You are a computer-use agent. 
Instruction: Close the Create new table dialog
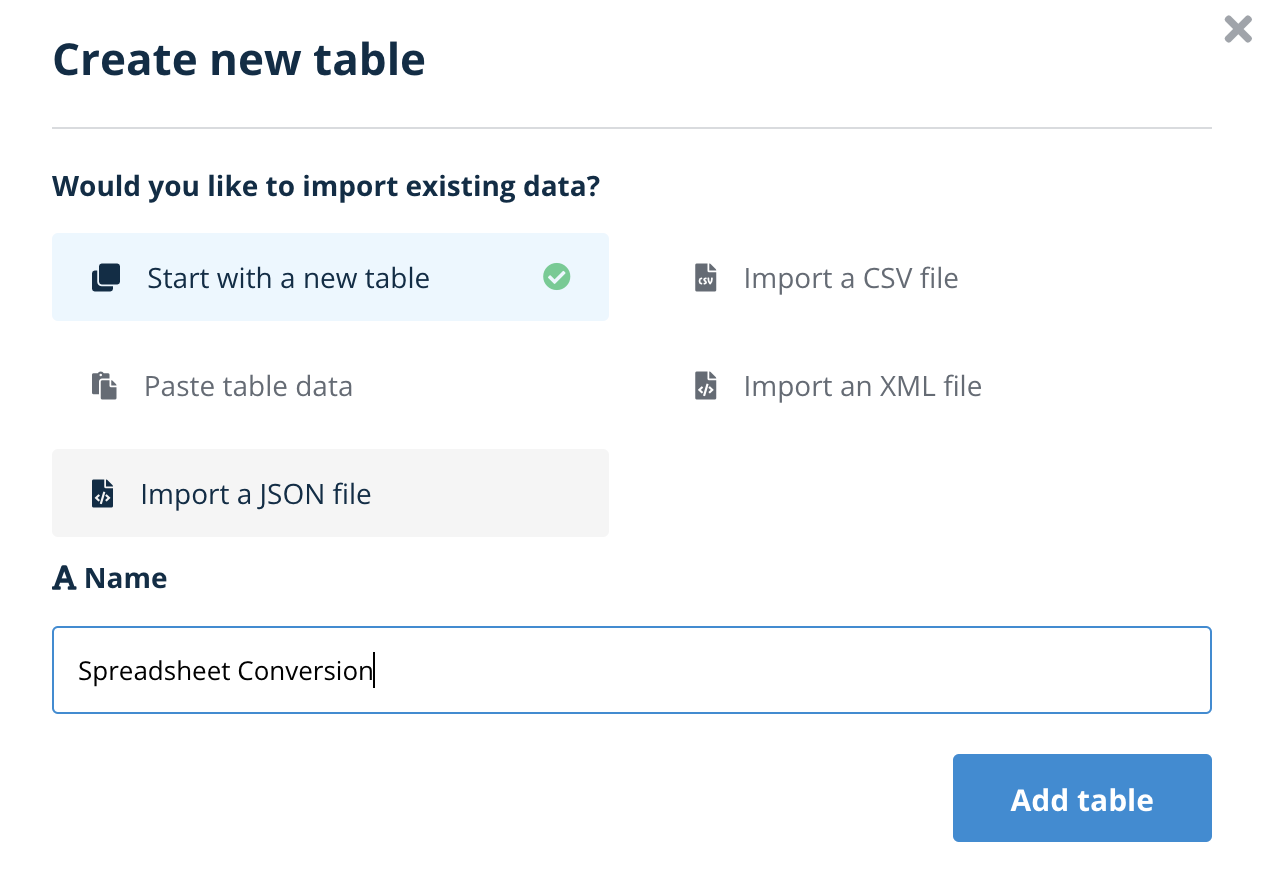tap(1238, 29)
